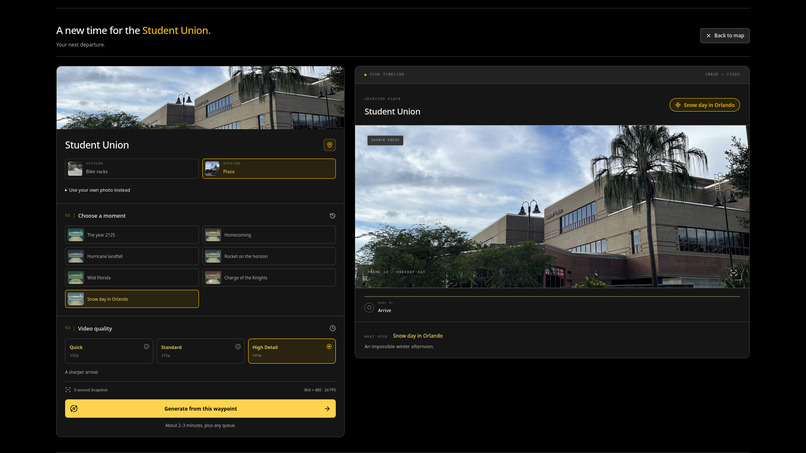Pick the Wild Florida moment

coord(132,278)
